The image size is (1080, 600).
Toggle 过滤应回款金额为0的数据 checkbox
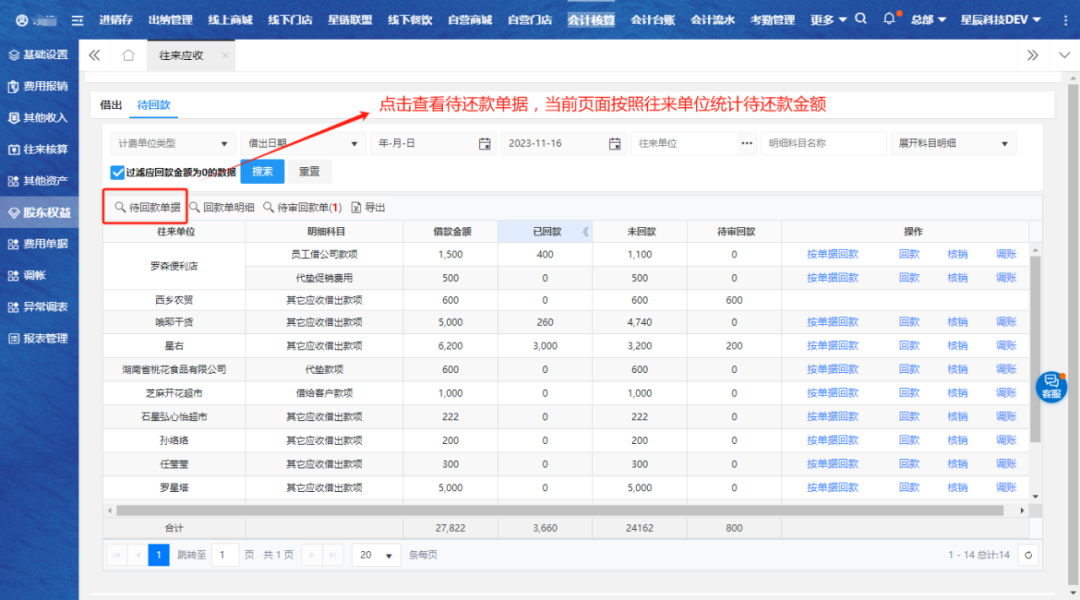118,172
